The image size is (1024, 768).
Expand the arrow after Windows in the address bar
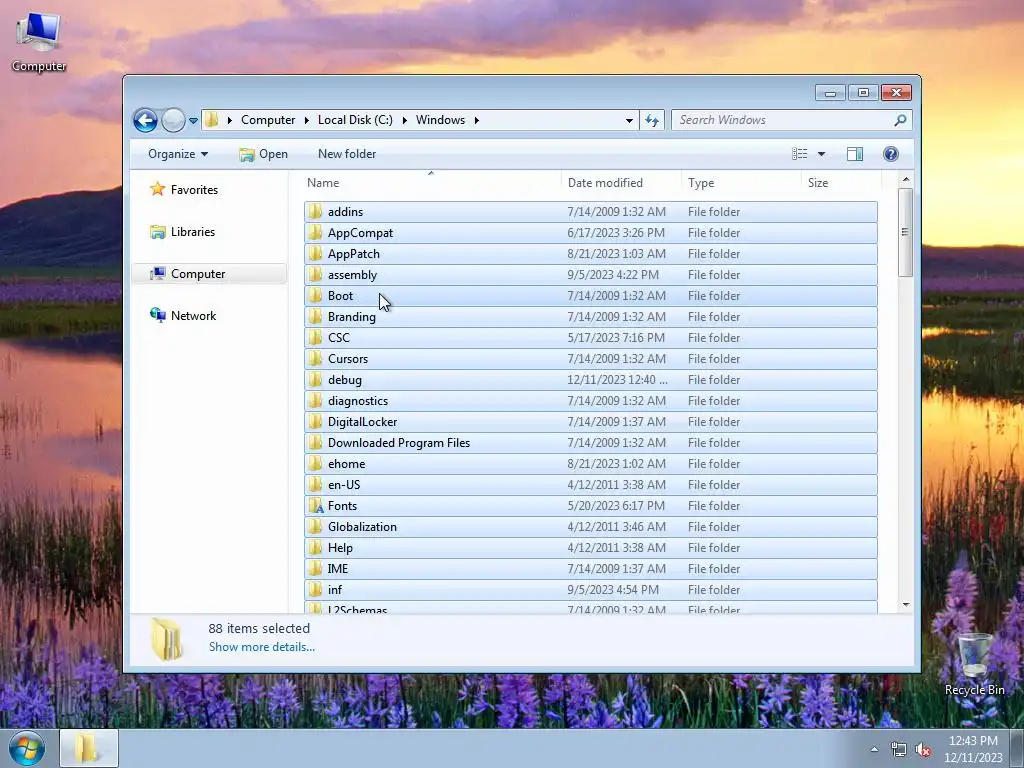coord(477,120)
